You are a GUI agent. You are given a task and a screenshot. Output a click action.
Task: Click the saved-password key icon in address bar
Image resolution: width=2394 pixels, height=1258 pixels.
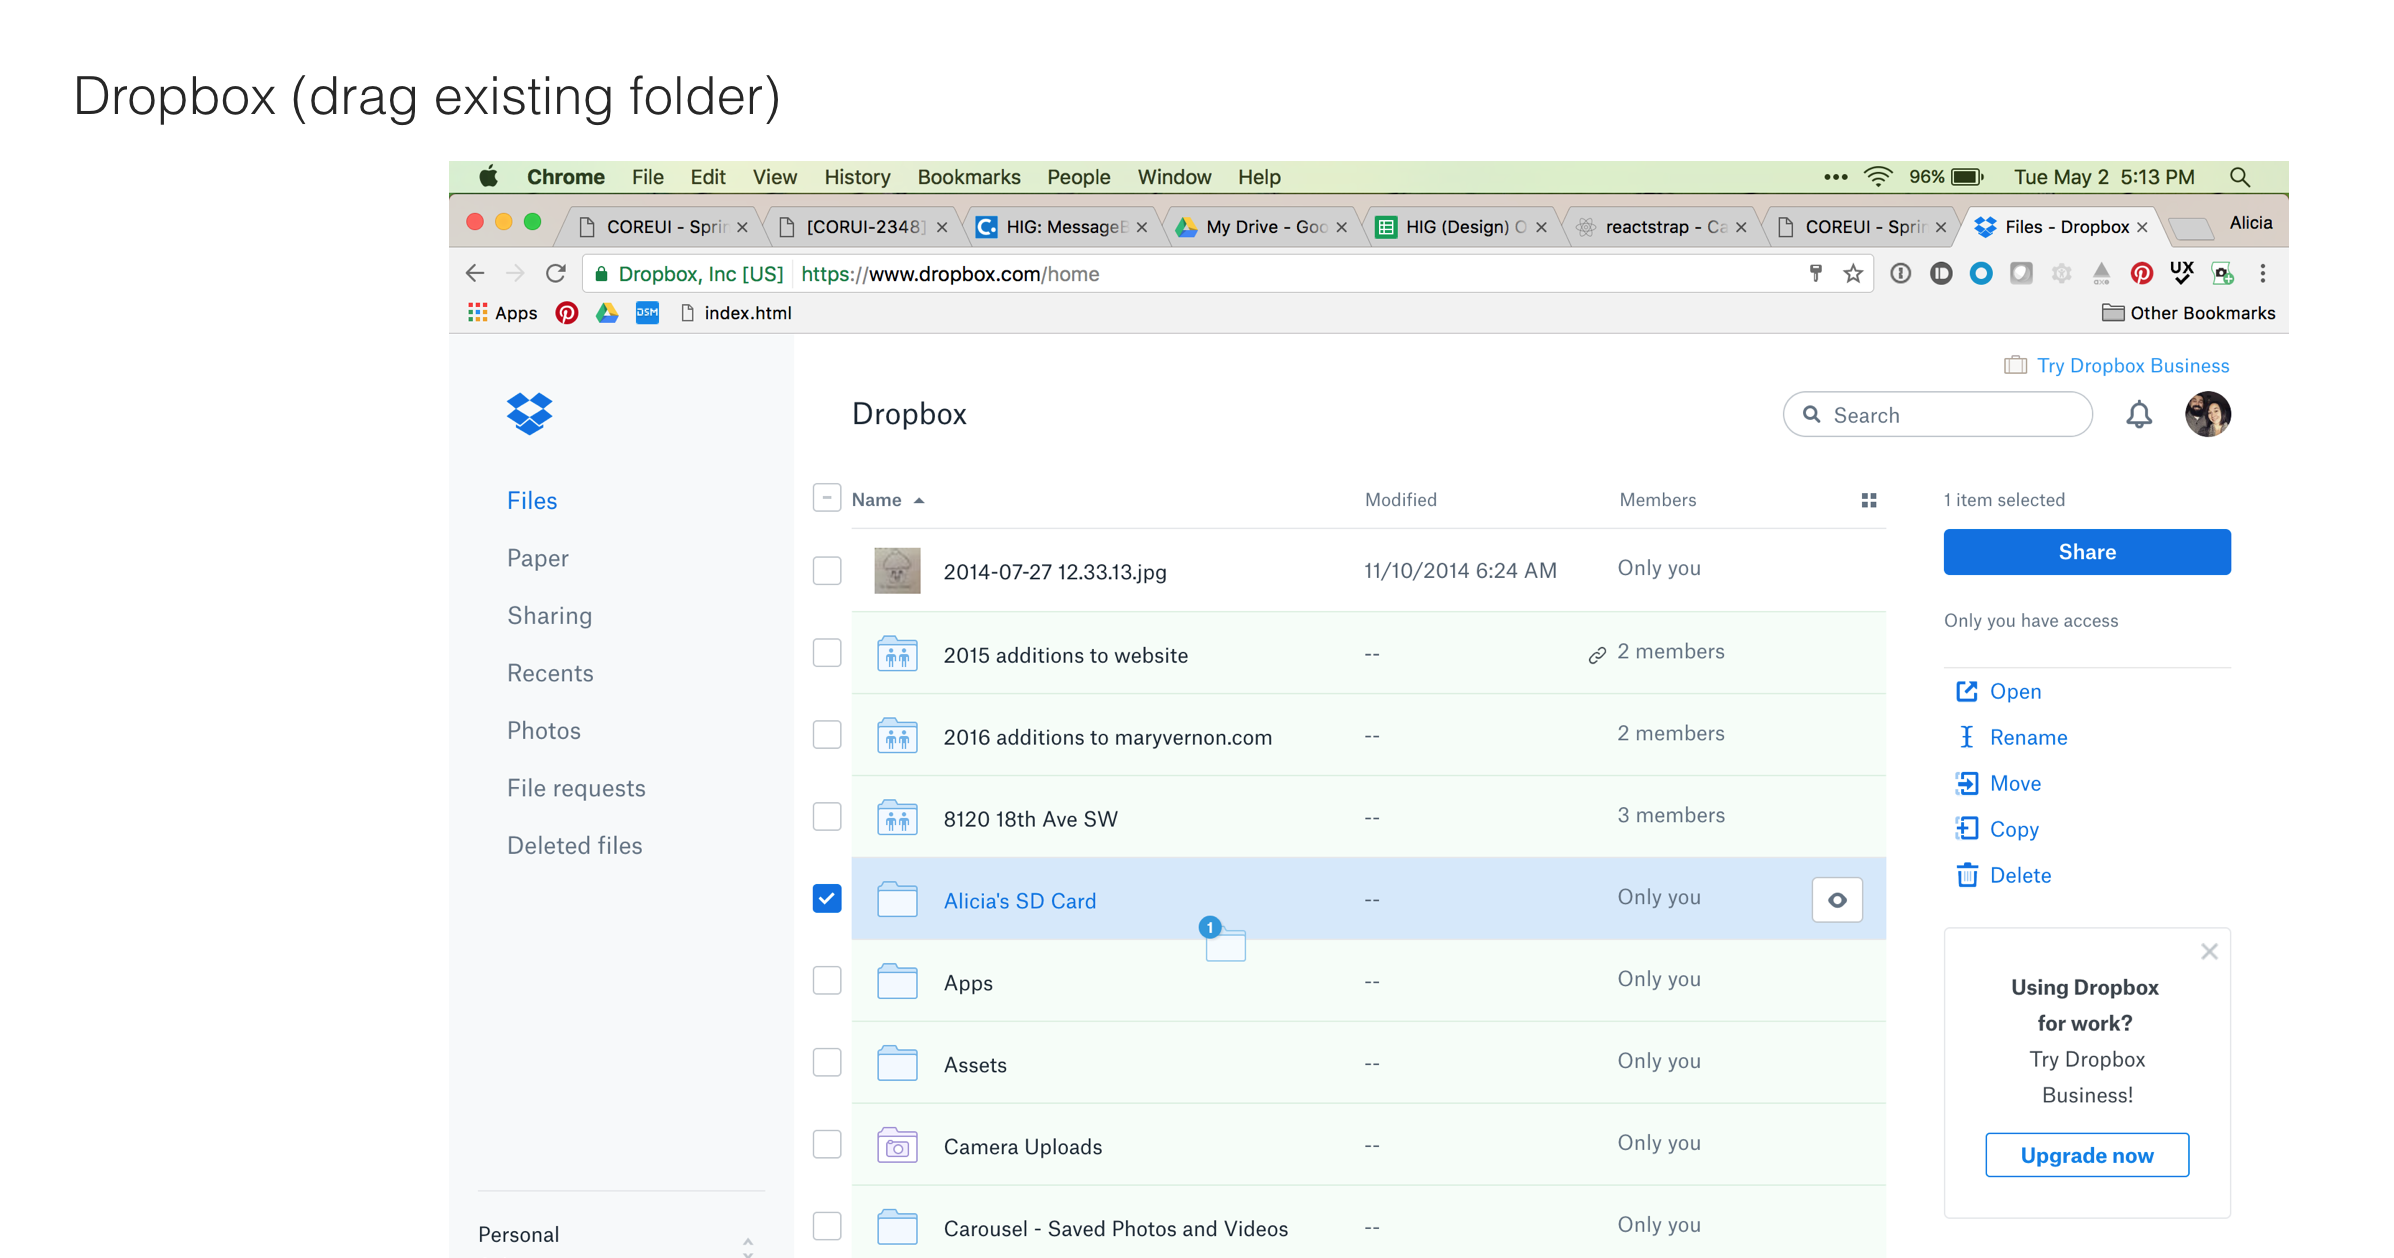tap(1816, 273)
